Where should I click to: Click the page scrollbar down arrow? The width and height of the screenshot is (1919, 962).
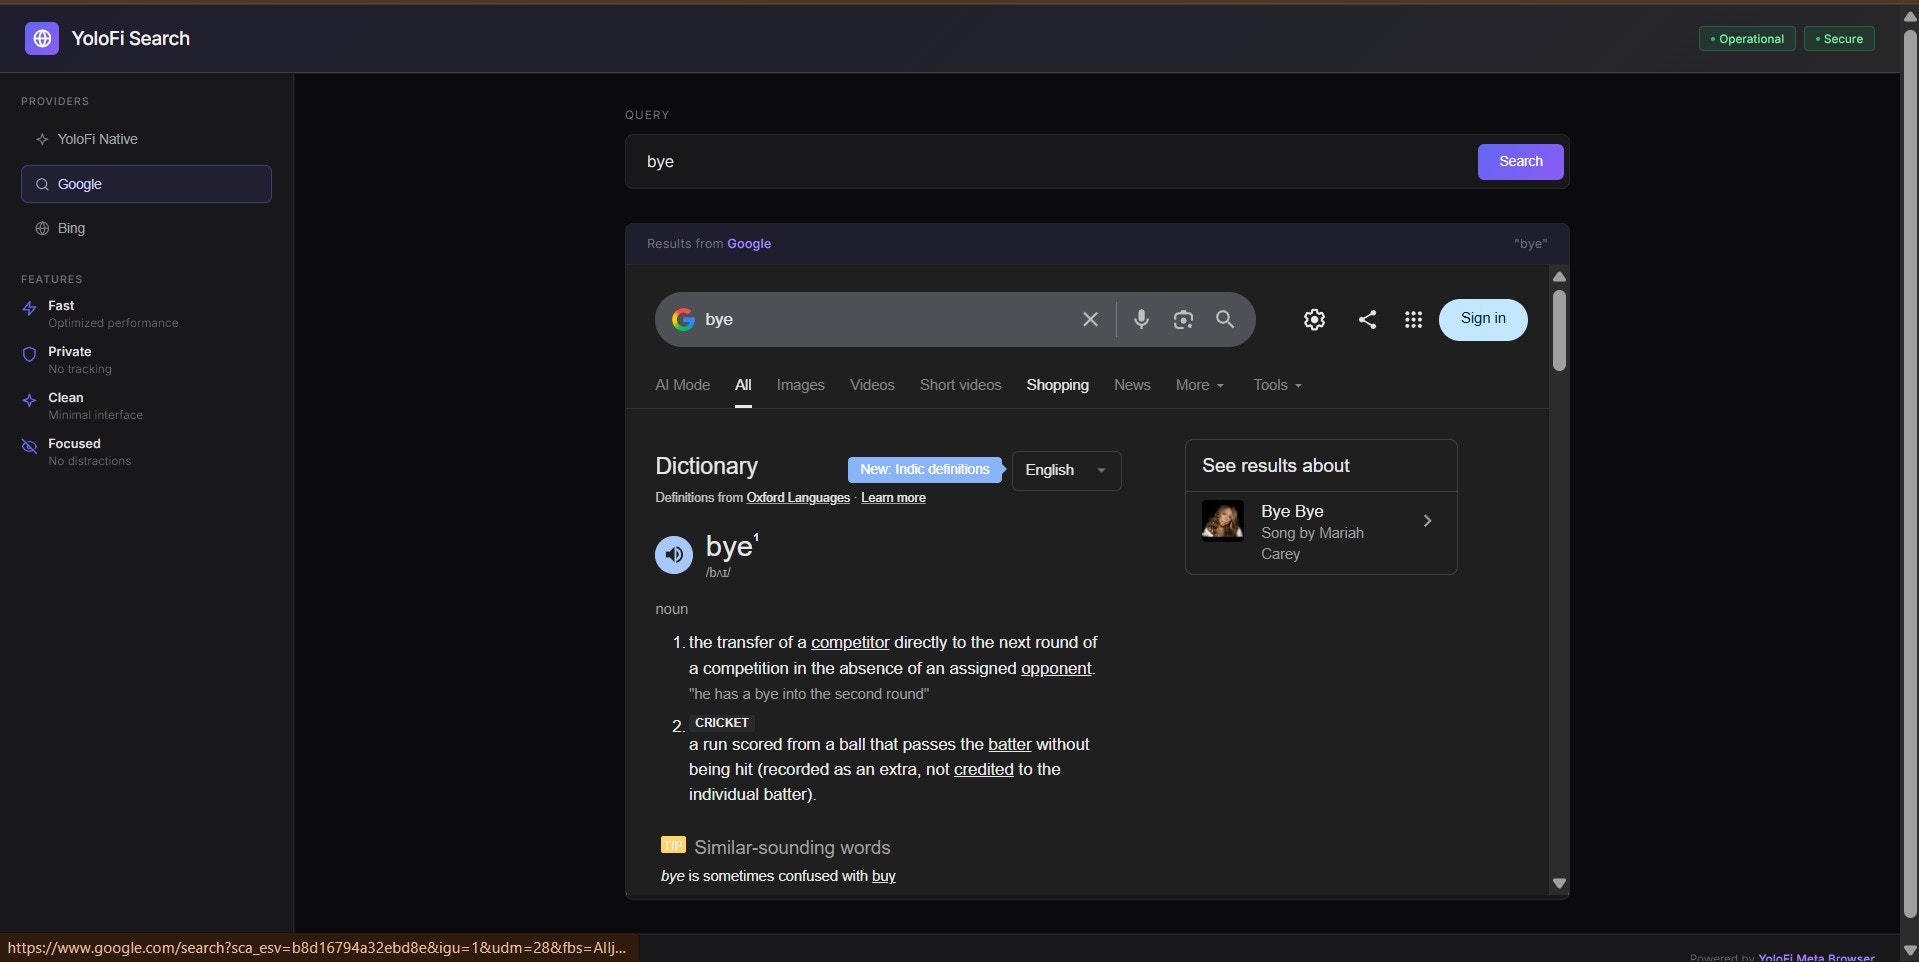pos(1910,951)
